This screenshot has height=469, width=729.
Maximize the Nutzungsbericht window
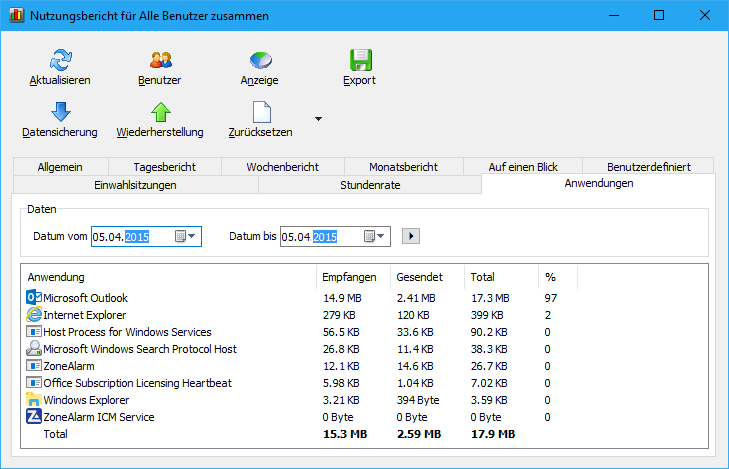tap(659, 15)
